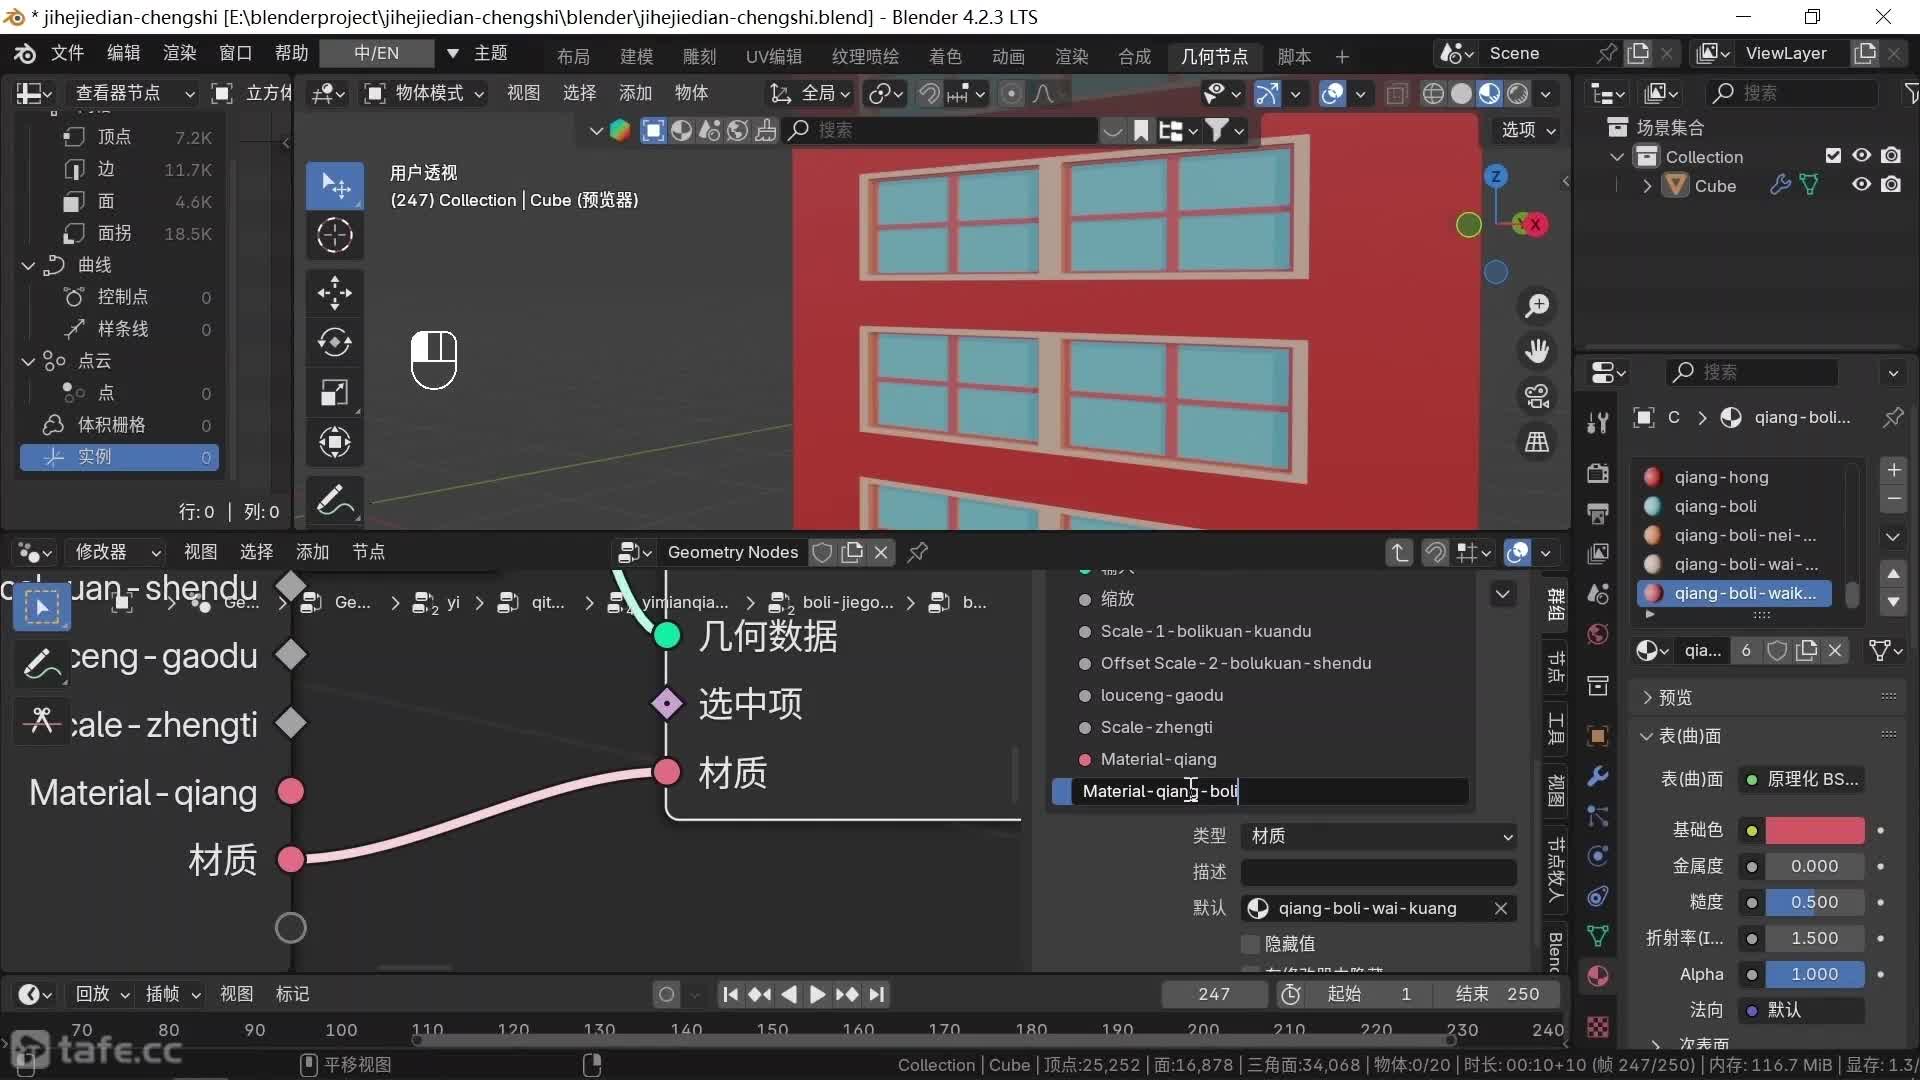Click the zoom magnifier viewport gizmo
Image resolution: width=1920 pixels, height=1080 pixels.
pyautogui.click(x=1537, y=306)
